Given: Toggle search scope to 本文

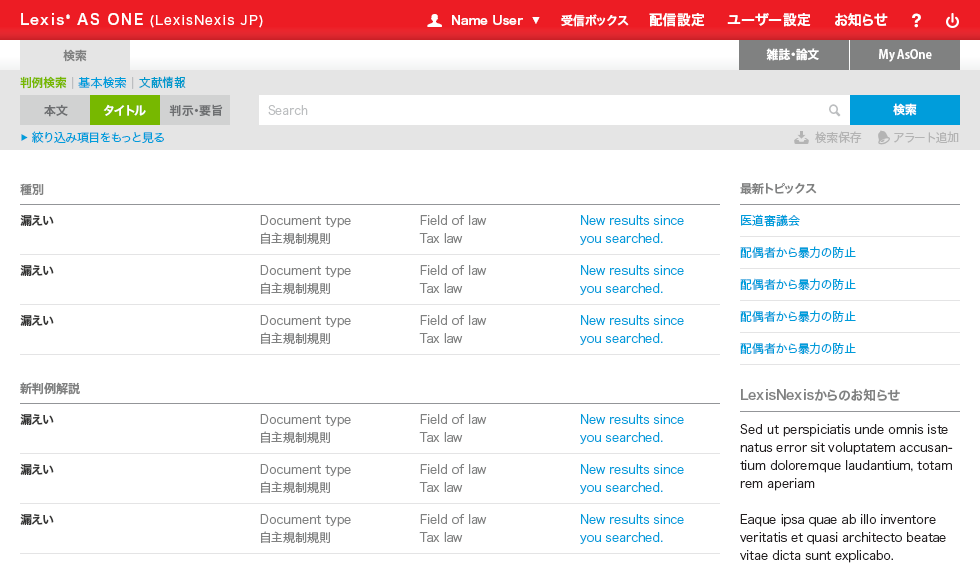Looking at the screenshot, I should 55,110.
